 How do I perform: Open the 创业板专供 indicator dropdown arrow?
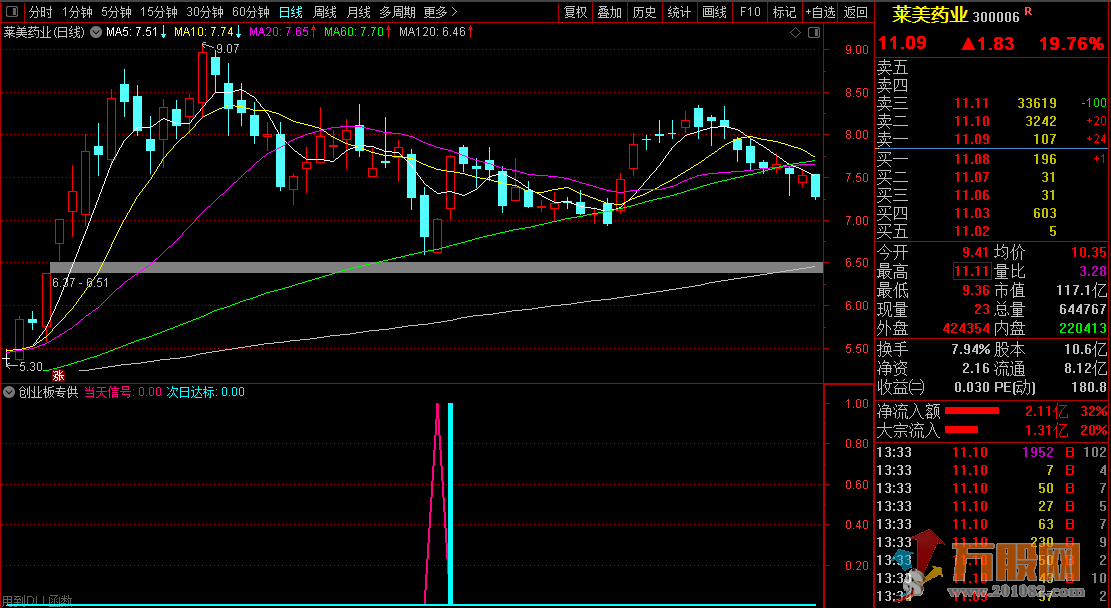click(10, 392)
